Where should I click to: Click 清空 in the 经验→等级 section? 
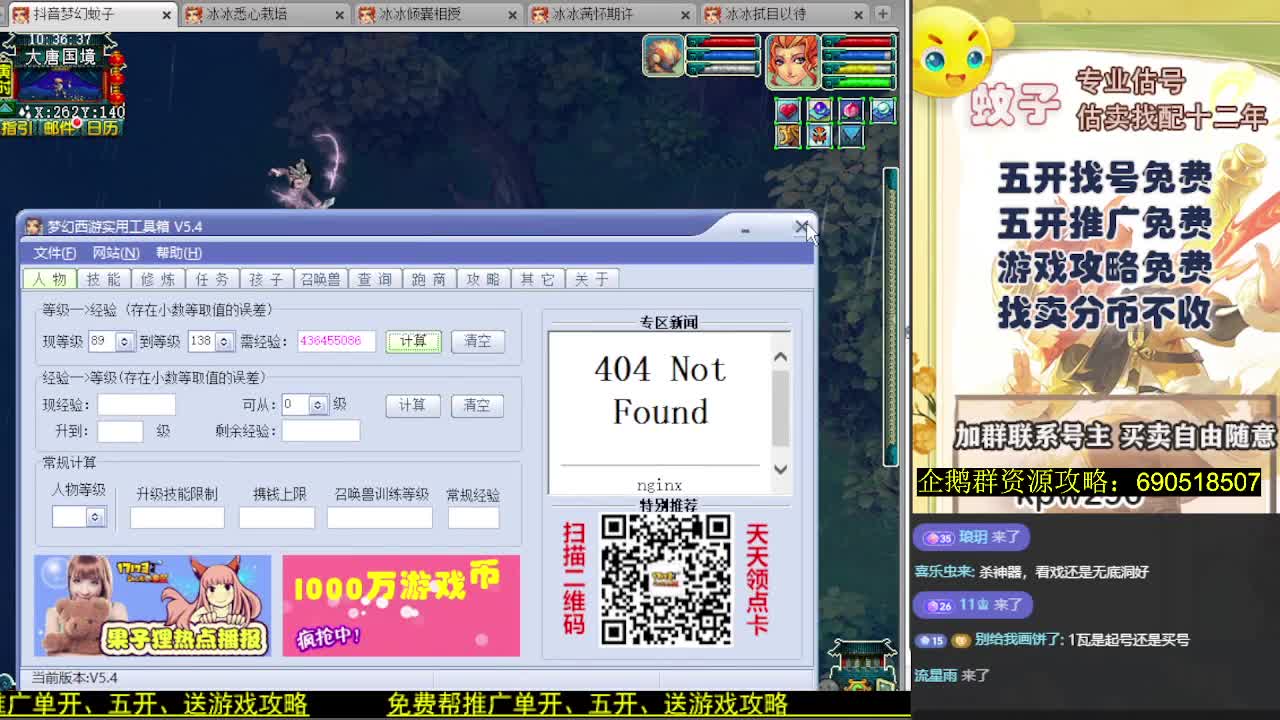[476, 405]
